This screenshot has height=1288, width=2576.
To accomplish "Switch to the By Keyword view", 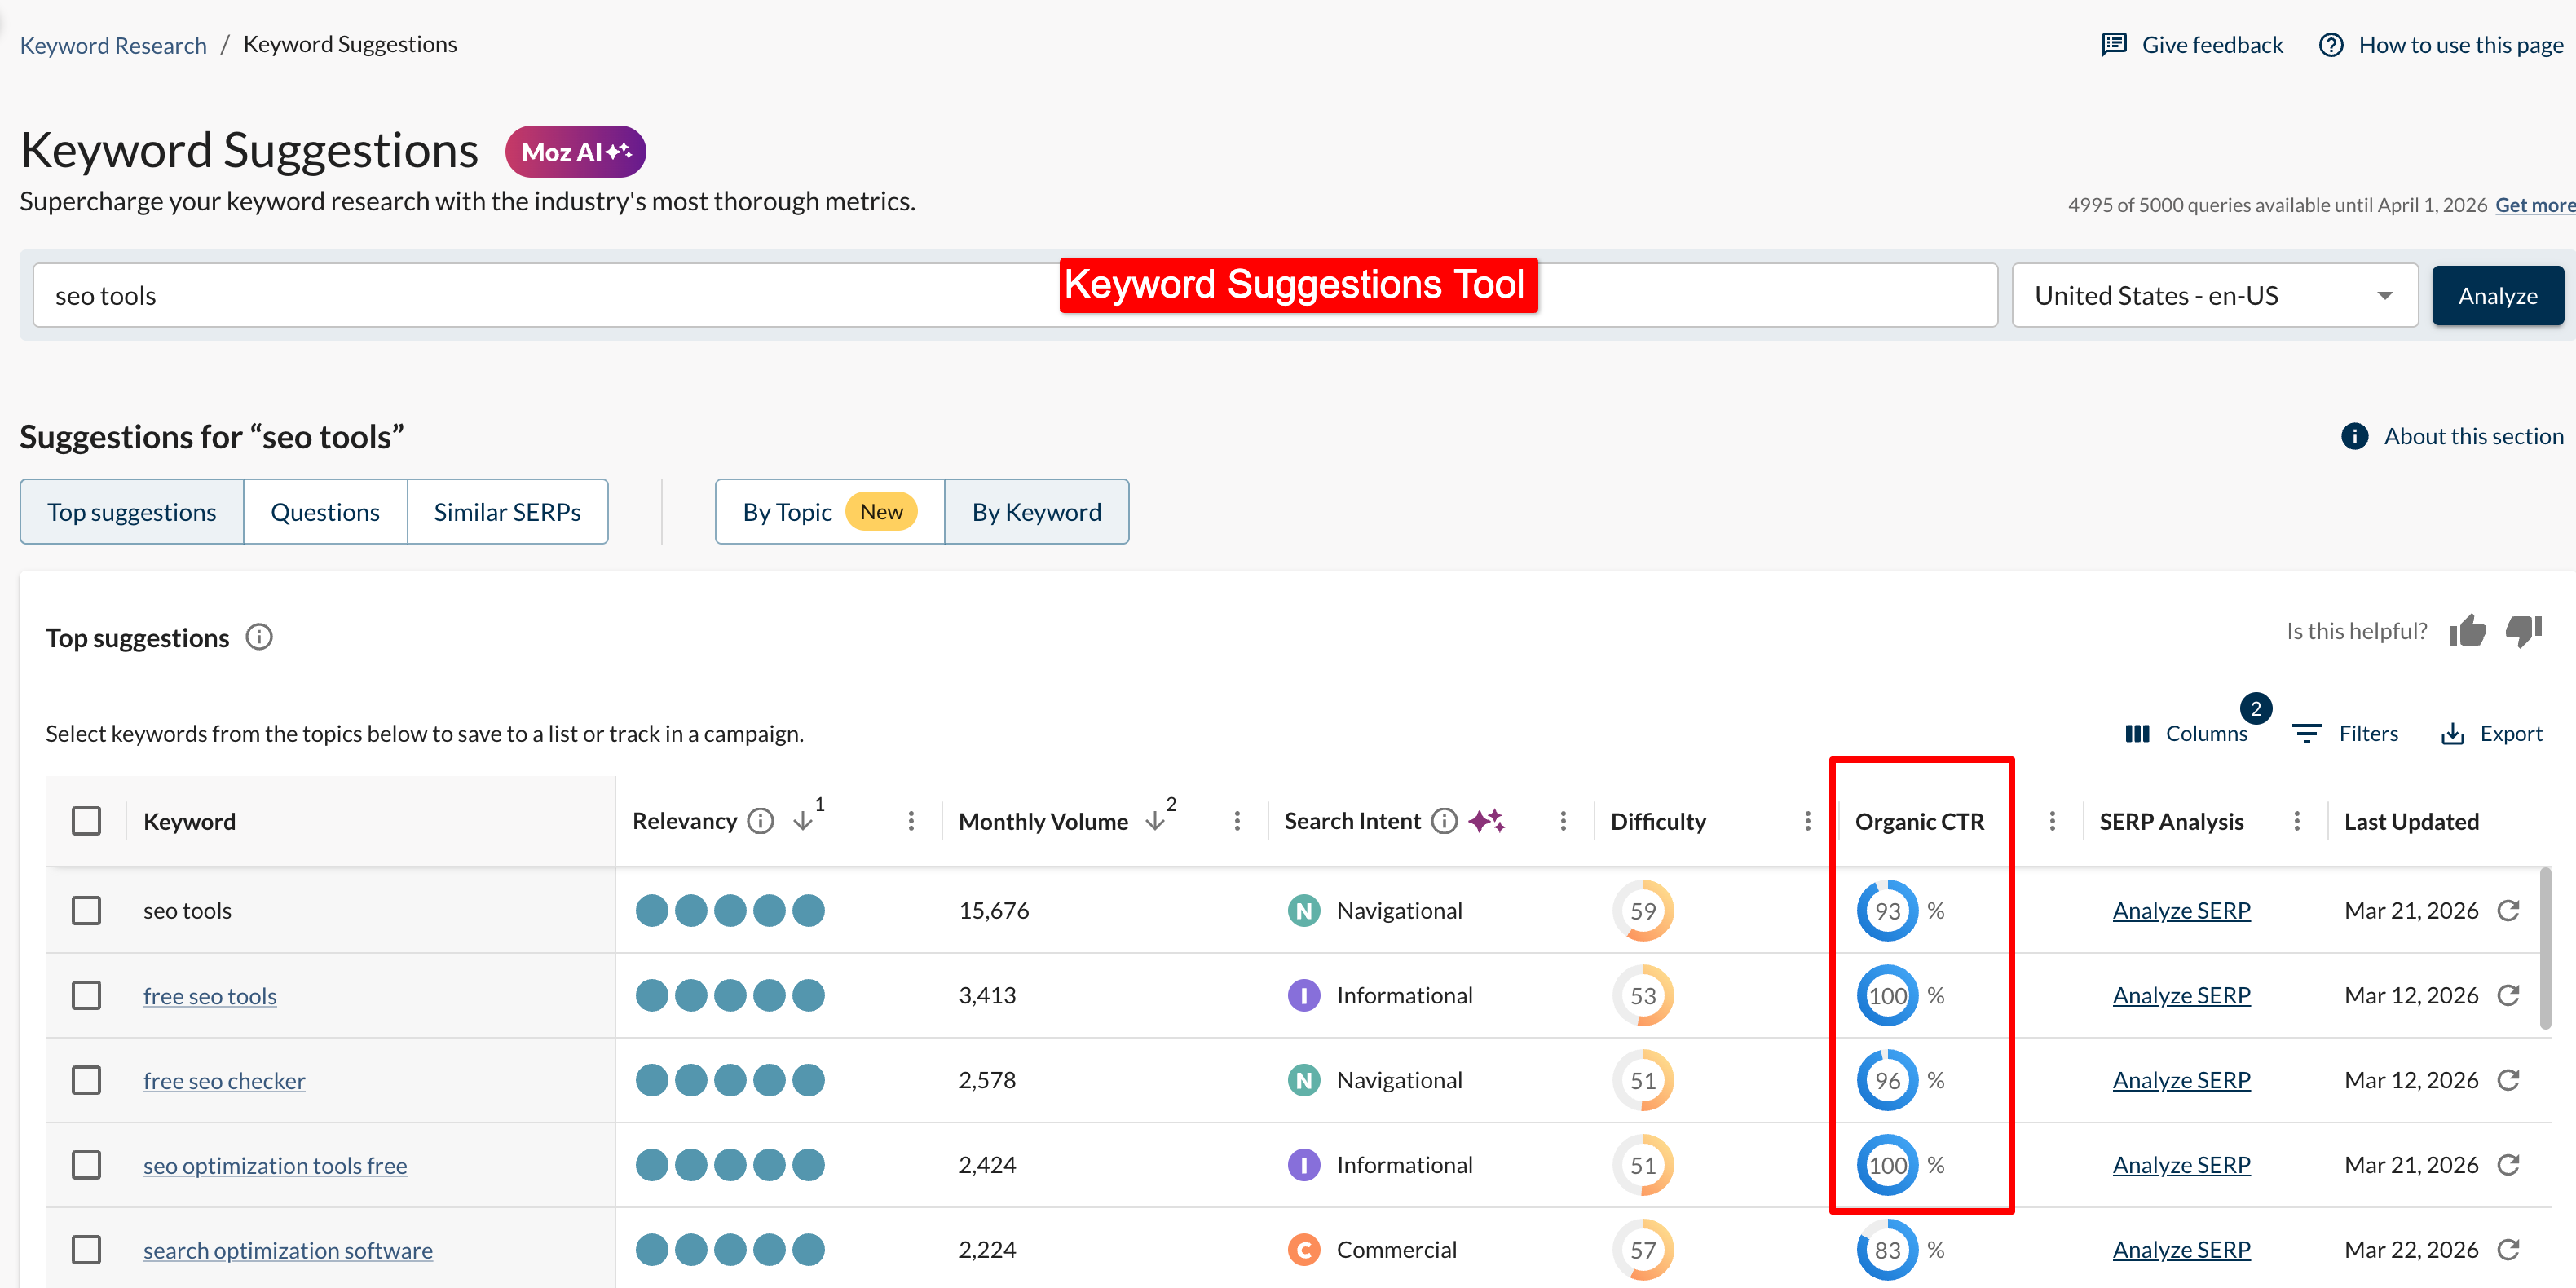I will pos(1036,511).
